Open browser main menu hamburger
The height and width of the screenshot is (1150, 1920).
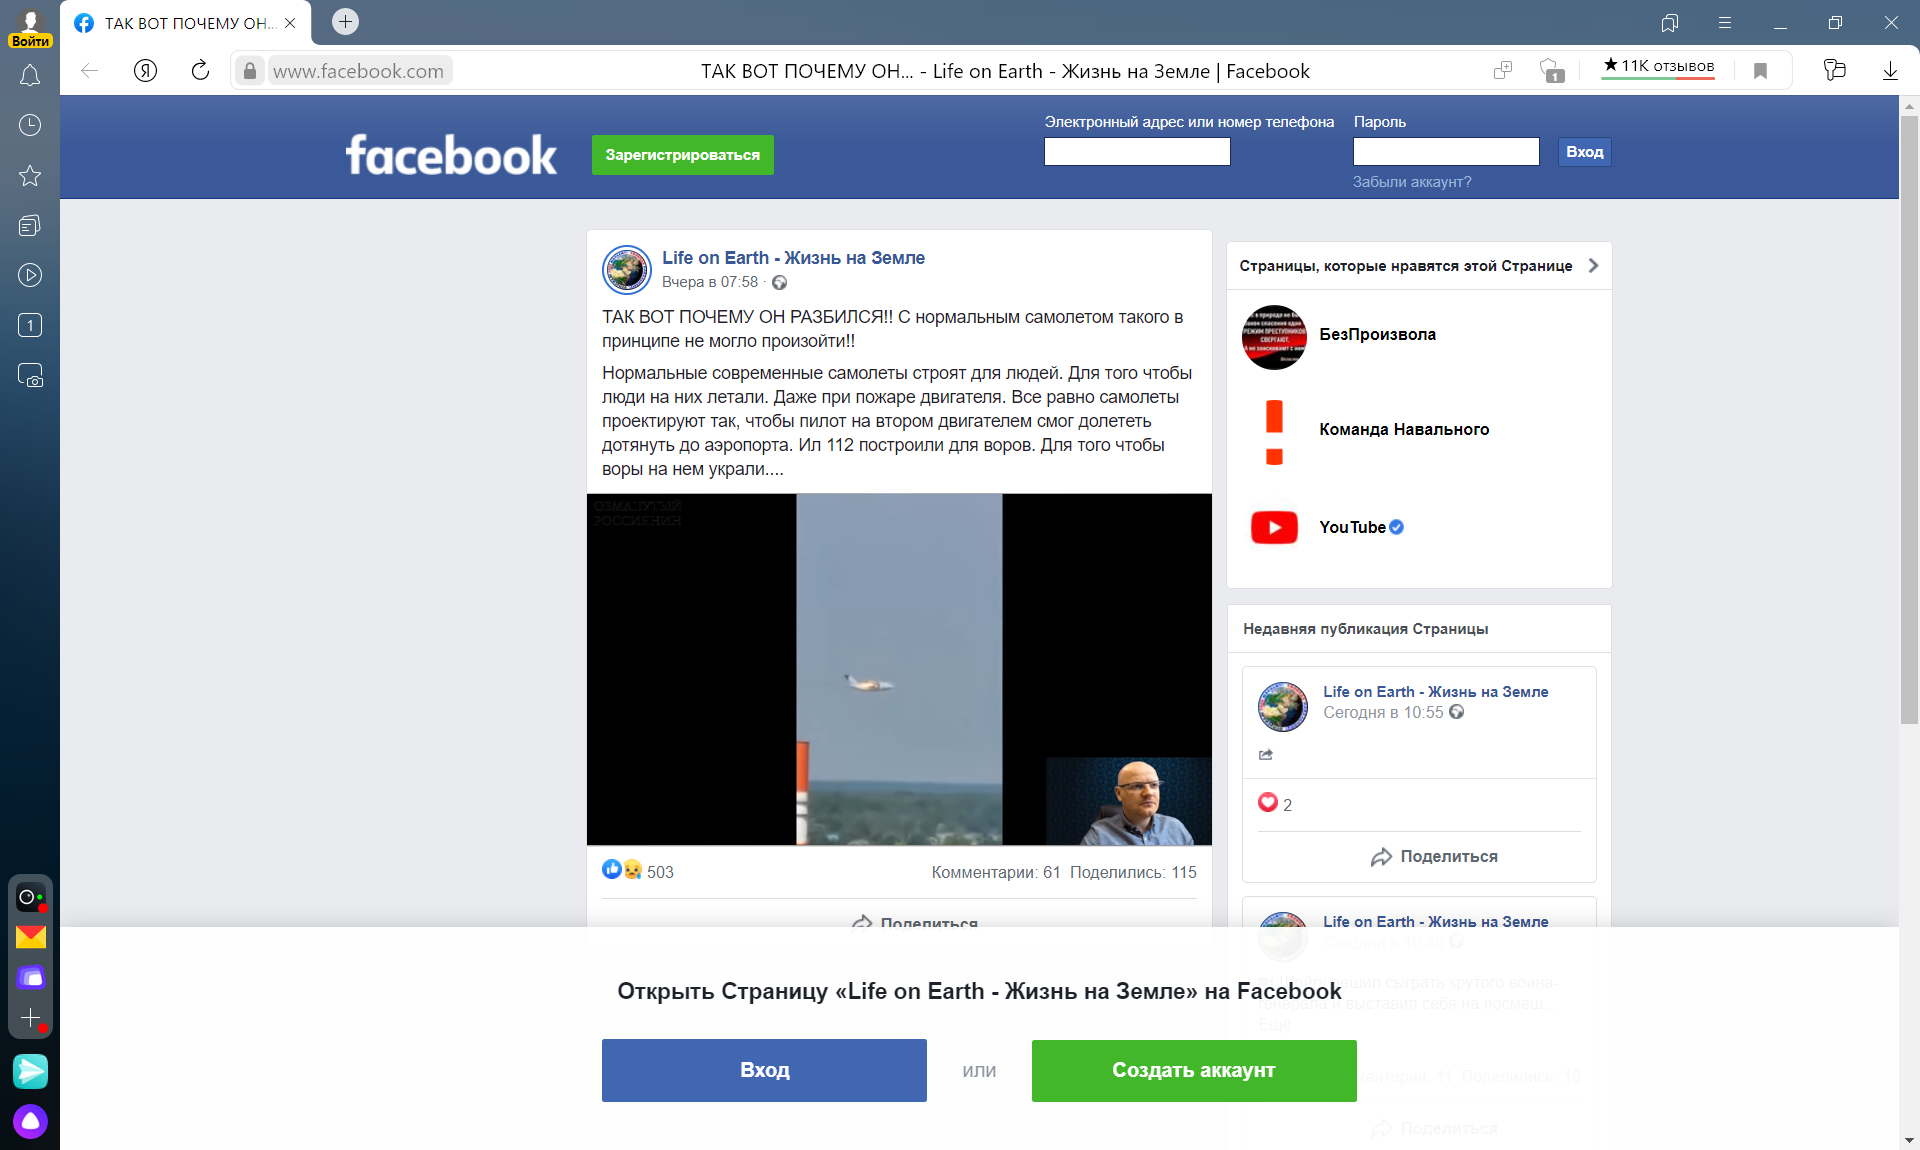pos(1725,22)
